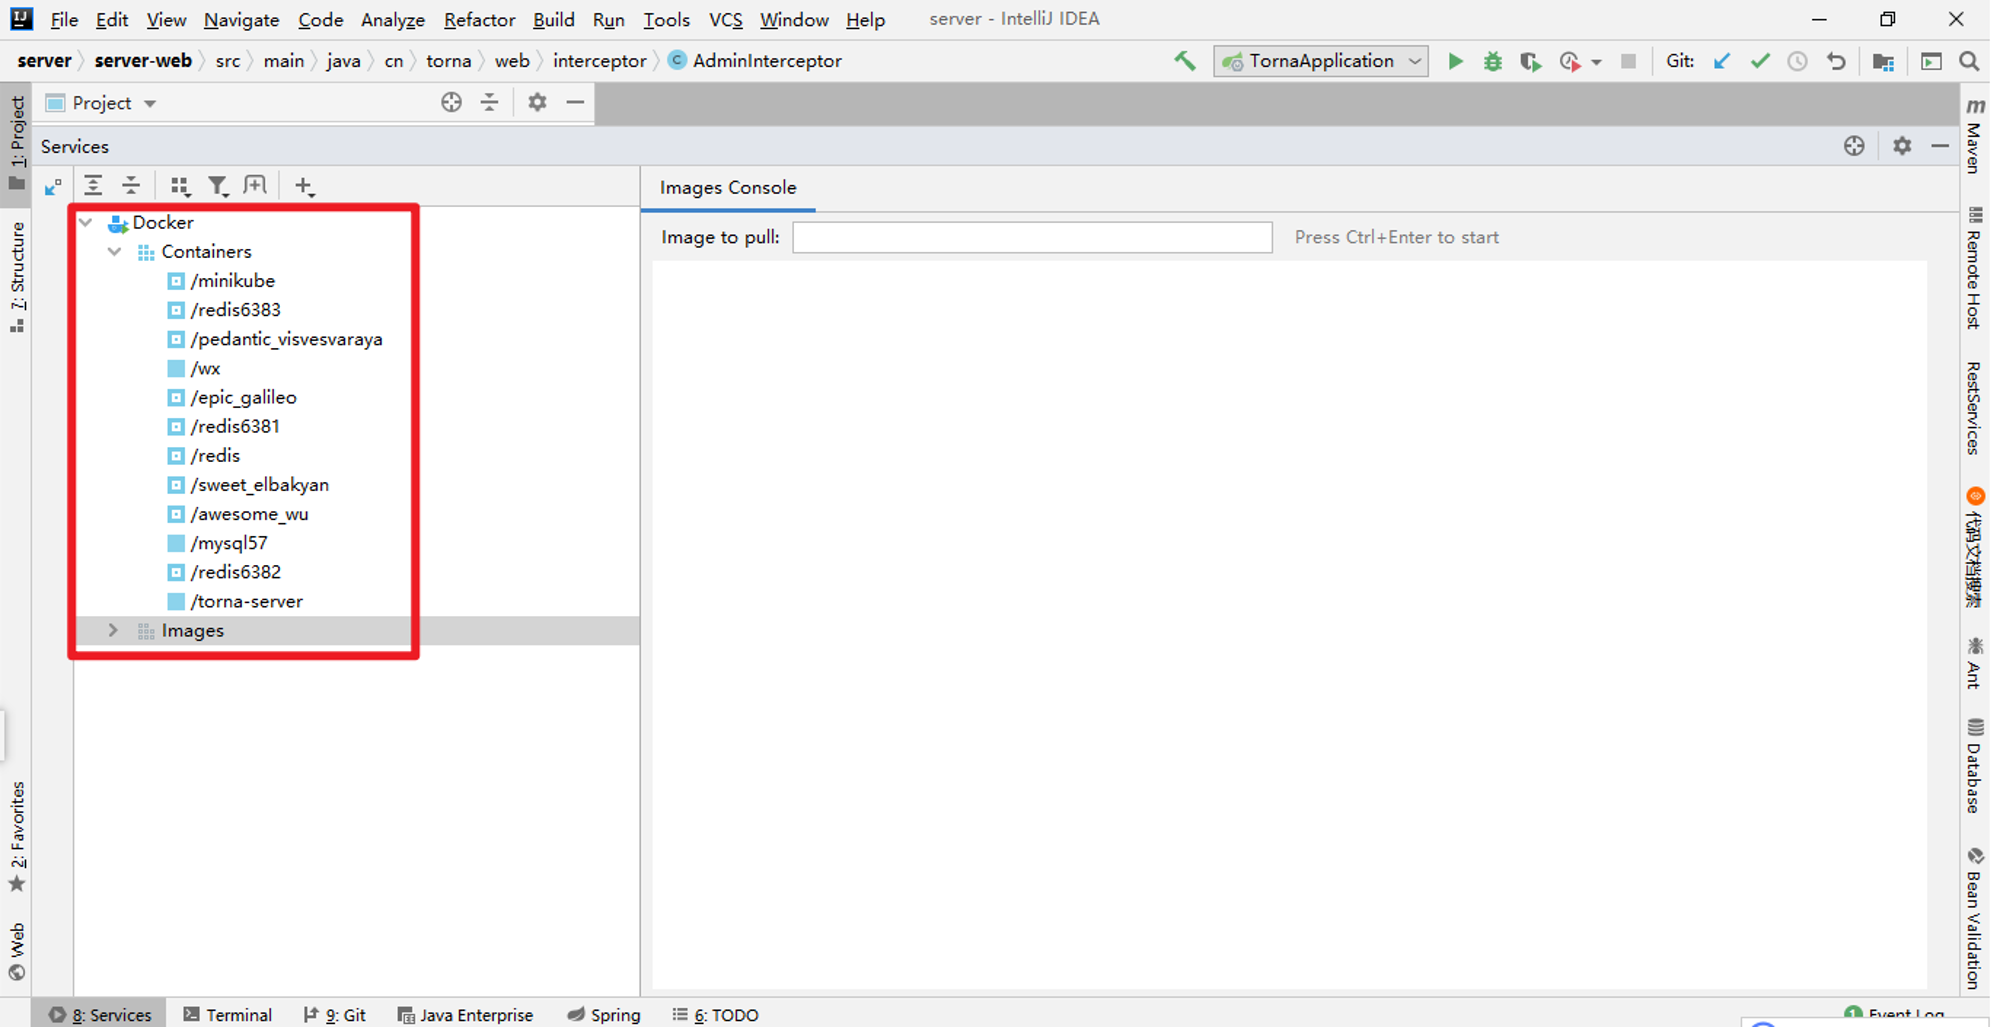Open Project Structure icon
2000x1027 pixels.
[1883, 61]
